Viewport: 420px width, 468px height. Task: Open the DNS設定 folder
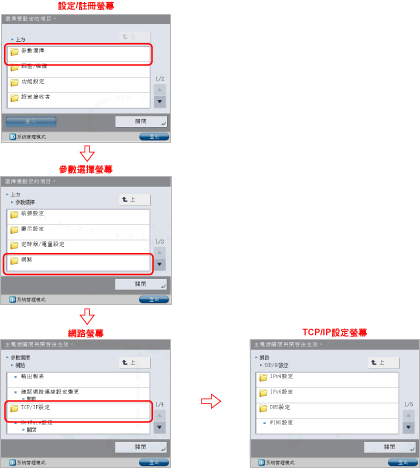[327, 410]
